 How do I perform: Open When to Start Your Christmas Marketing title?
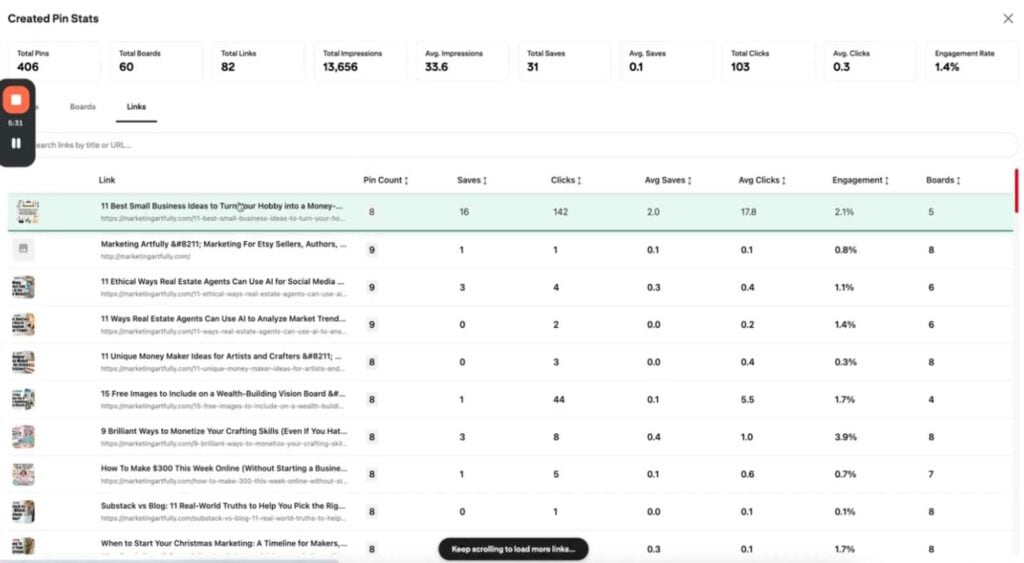pos(224,543)
